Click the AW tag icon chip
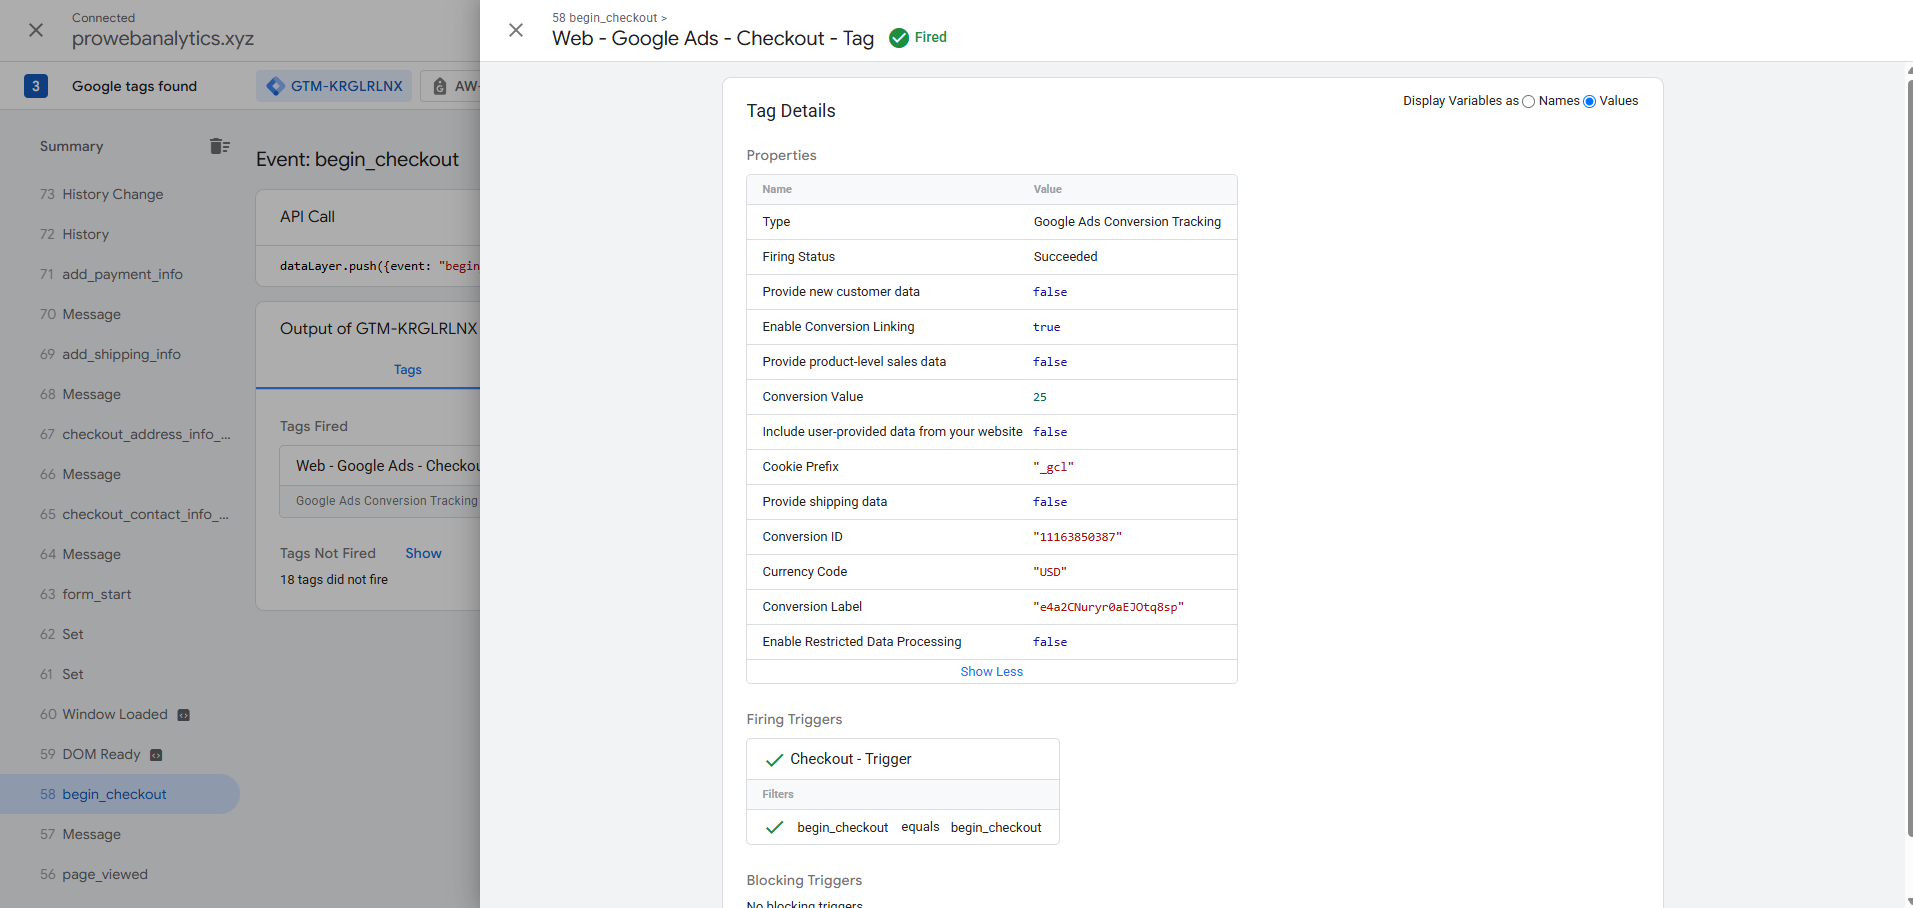Image resolution: width=1913 pixels, height=908 pixels. pyautogui.click(x=440, y=87)
